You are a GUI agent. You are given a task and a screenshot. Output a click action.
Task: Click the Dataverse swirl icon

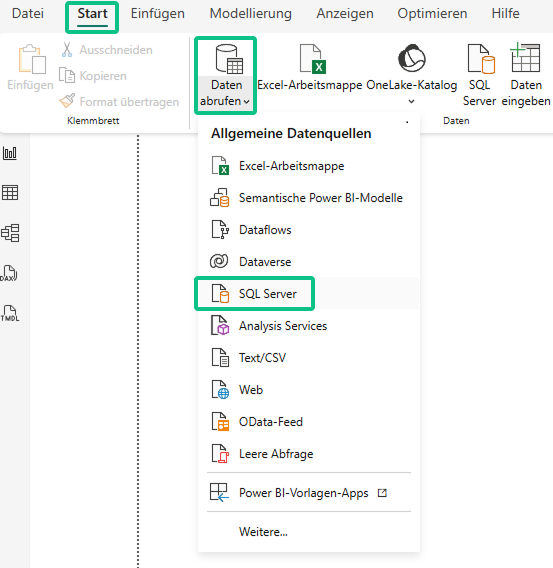click(219, 261)
